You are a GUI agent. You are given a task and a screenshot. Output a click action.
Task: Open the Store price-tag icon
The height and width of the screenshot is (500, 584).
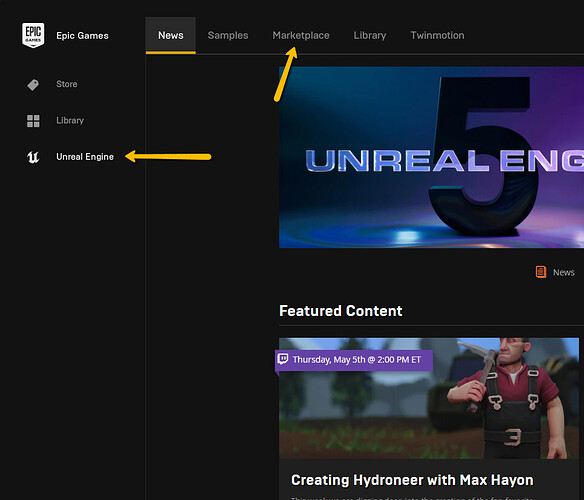pyautogui.click(x=33, y=85)
